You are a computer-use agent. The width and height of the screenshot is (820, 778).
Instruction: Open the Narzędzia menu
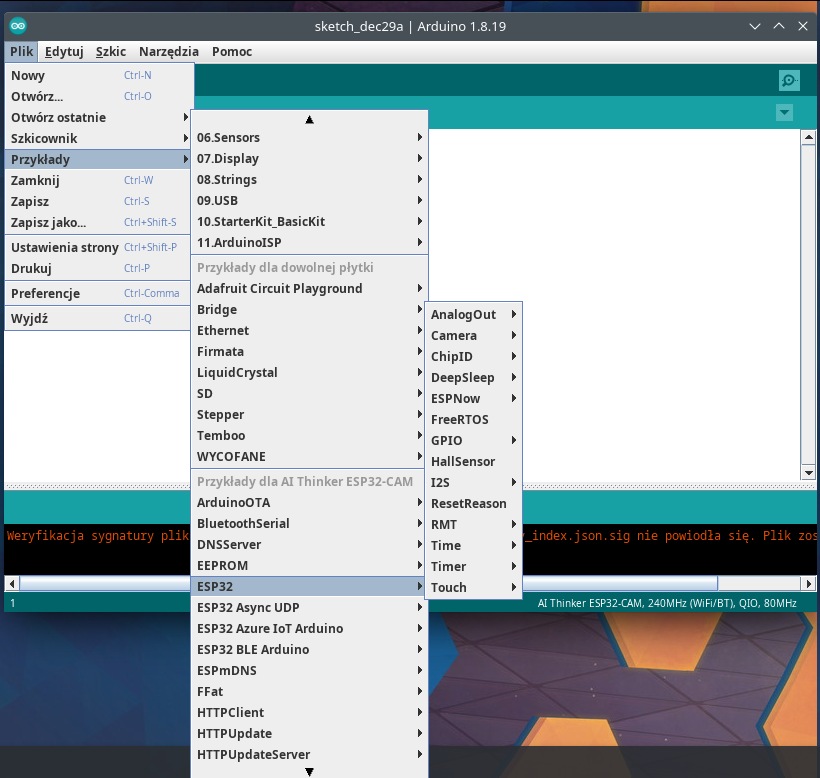pos(168,52)
